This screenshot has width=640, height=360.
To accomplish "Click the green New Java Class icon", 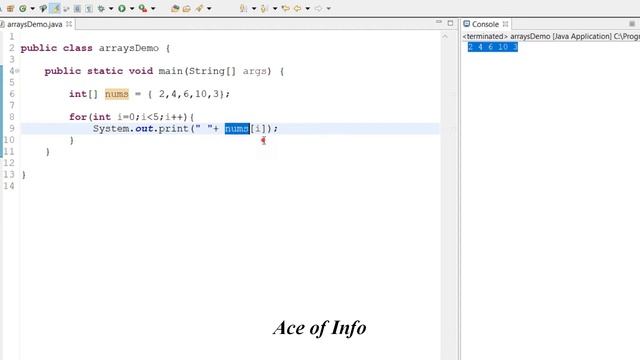I will [x=23, y=8].
